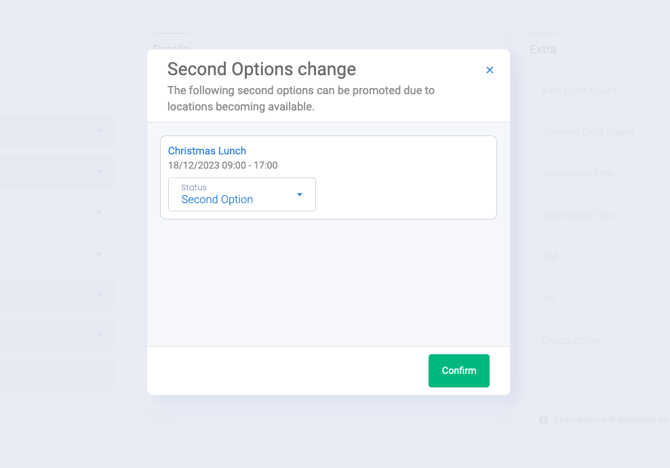
Task: Select the Second CRM Agent field
Action: coord(600,132)
